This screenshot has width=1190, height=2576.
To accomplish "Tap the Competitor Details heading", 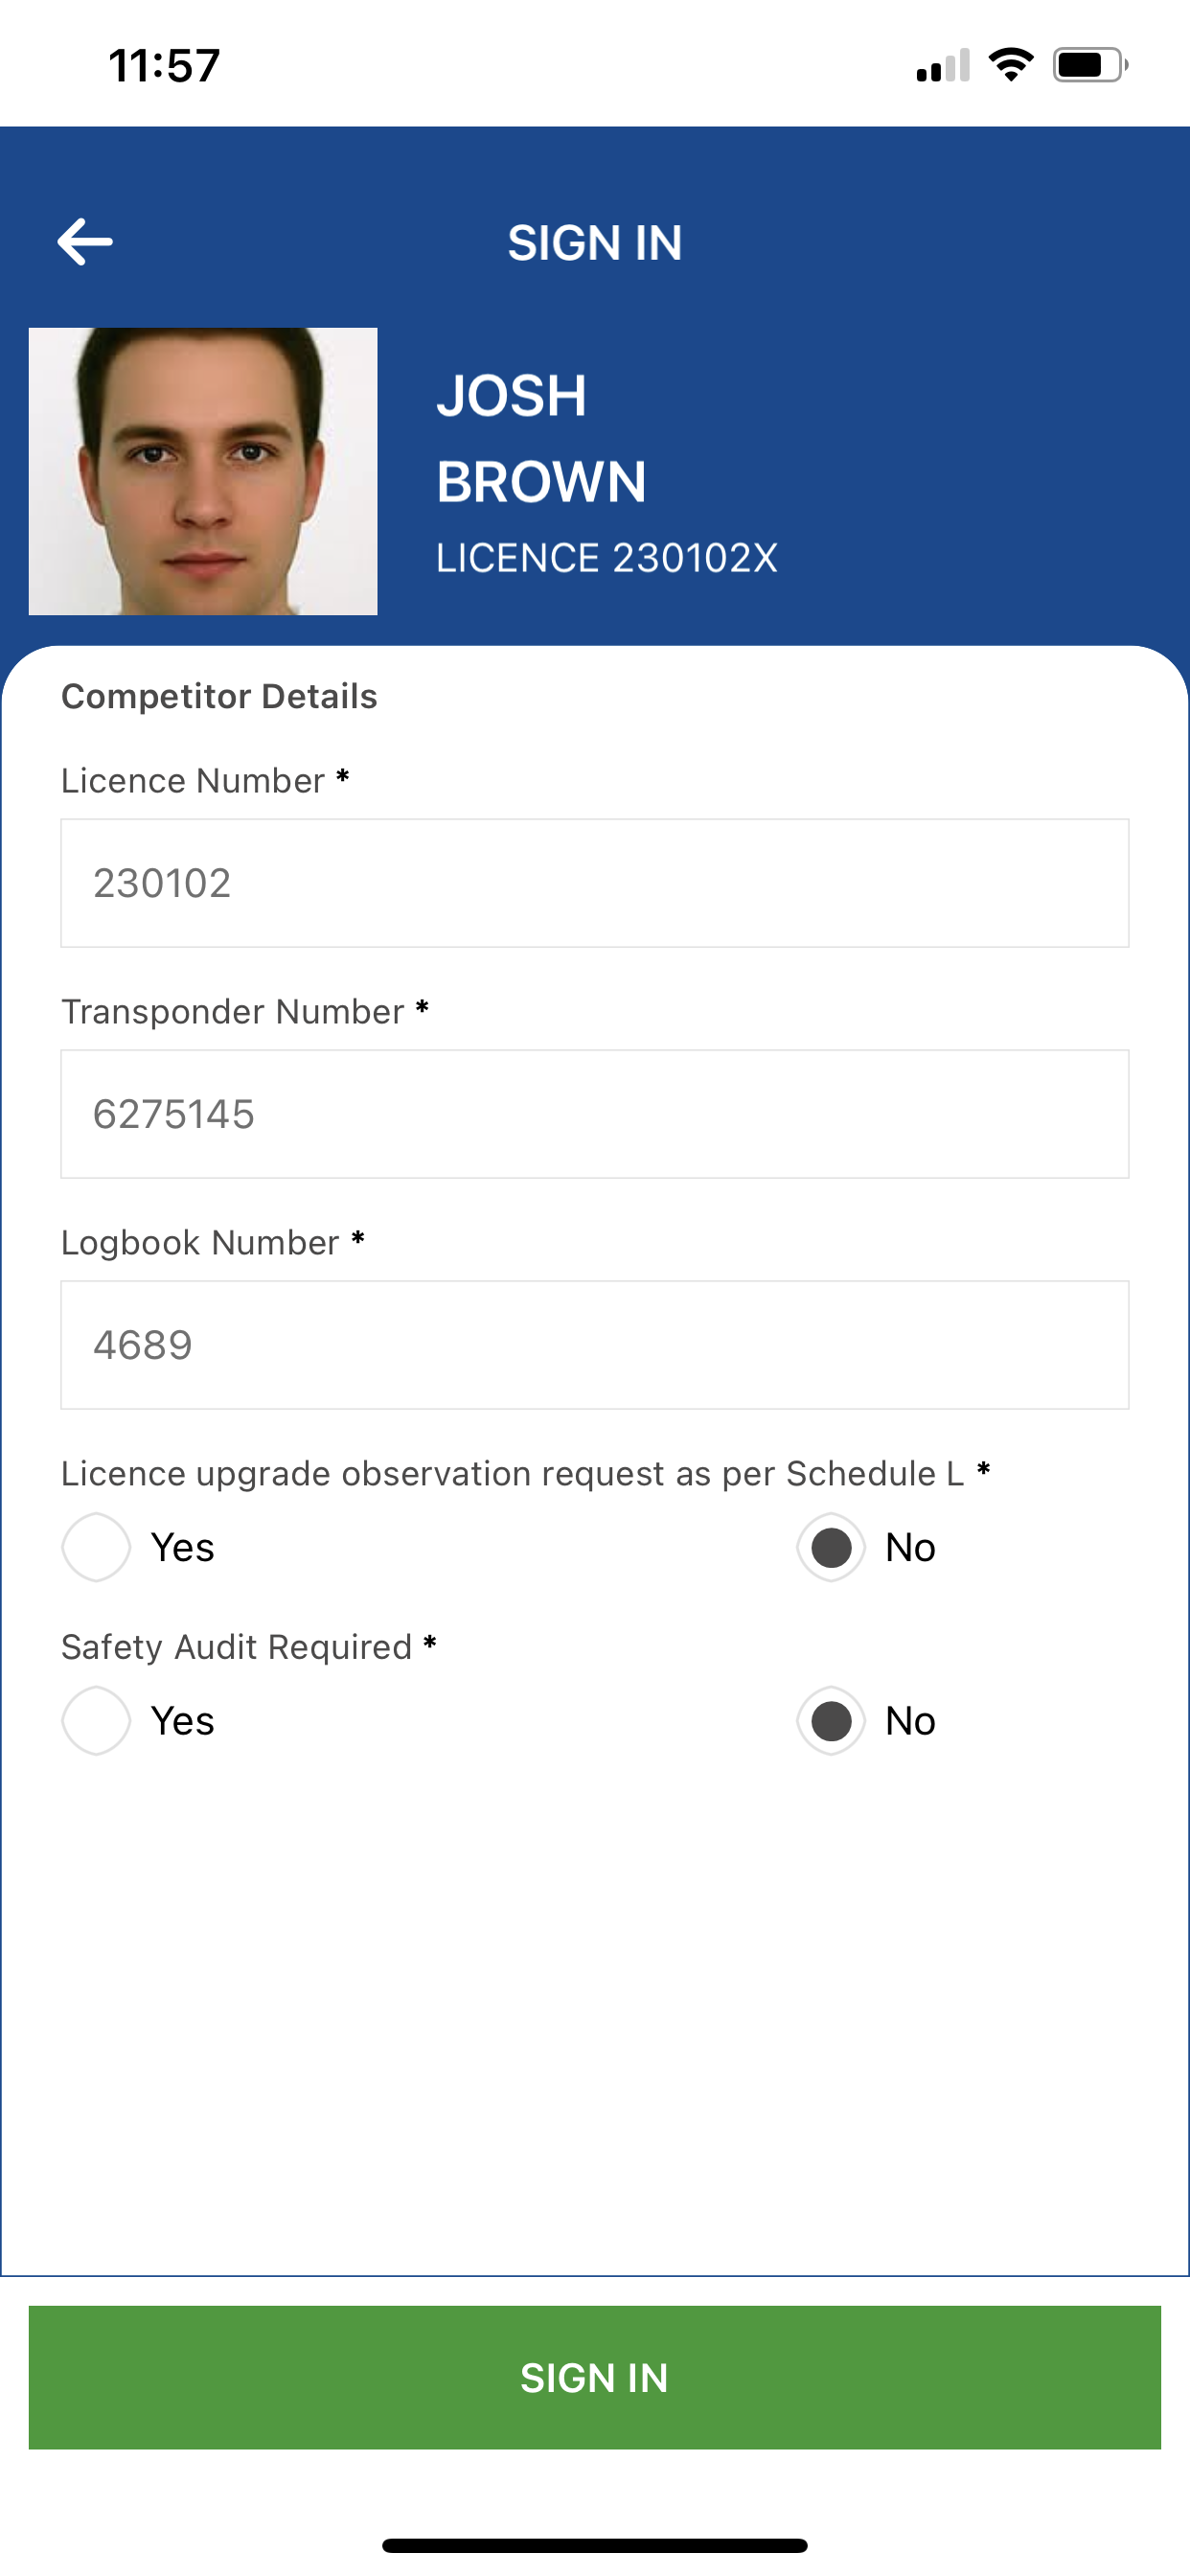I will point(219,696).
